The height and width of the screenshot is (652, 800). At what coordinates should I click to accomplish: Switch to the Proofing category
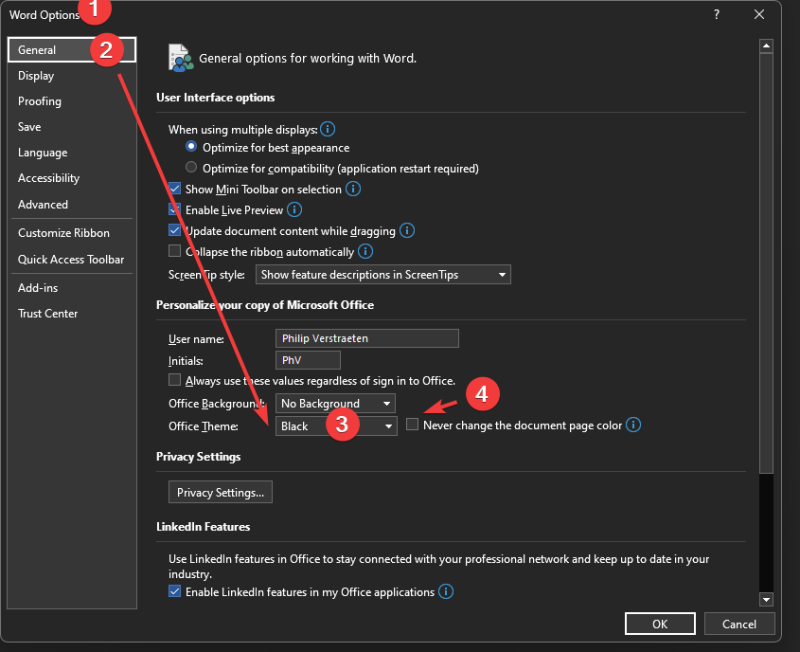[40, 101]
